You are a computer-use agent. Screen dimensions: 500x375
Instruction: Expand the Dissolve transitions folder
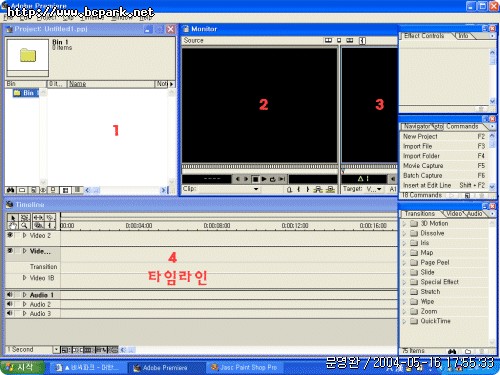click(404, 233)
